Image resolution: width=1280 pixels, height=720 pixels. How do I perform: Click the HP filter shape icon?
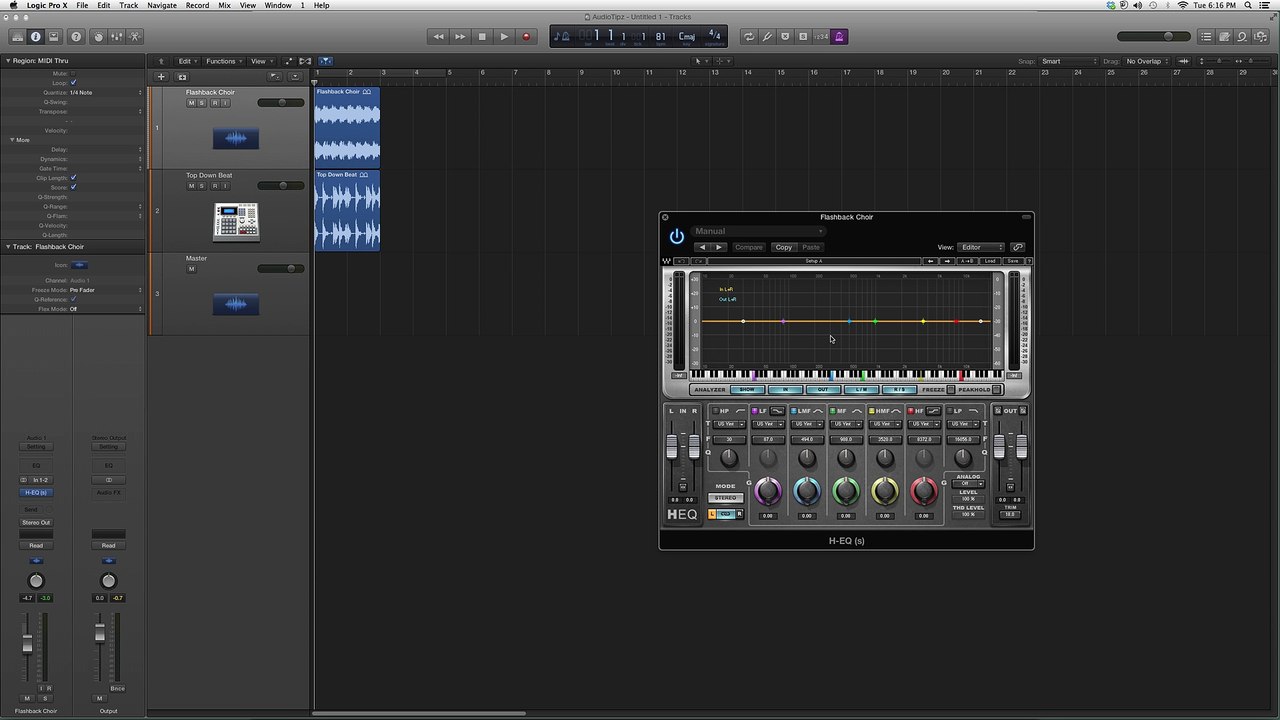tap(740, 411)
